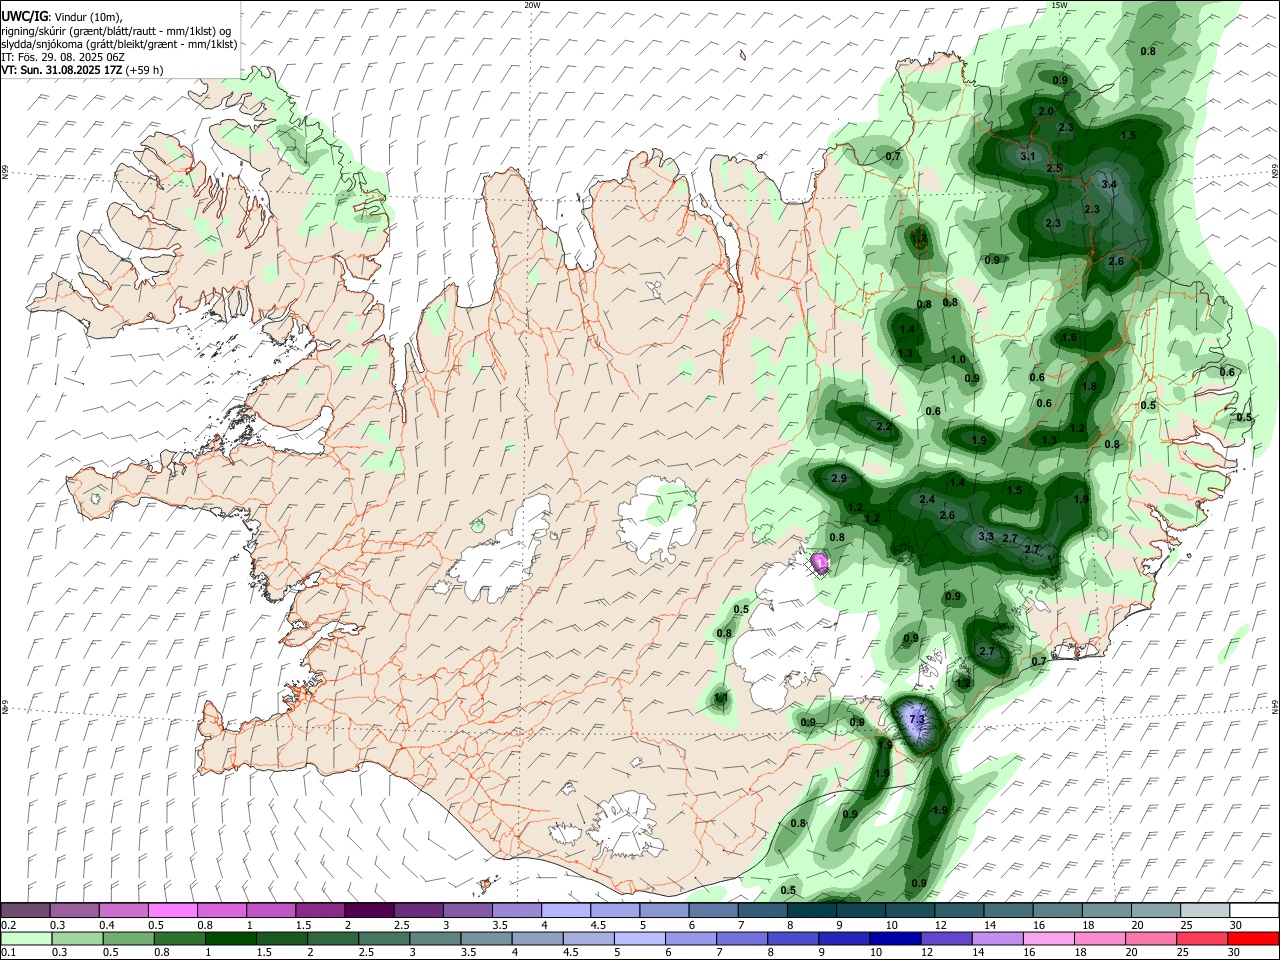Pick 0.5–0.8 medium green swatch, lower legend

click(x=127, y=938)
